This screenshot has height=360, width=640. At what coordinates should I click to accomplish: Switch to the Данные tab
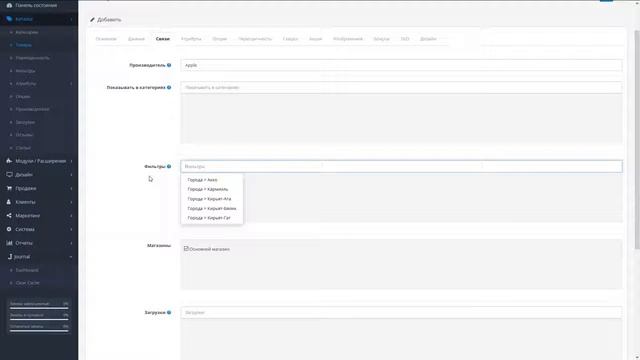click(x=136, y=39)
